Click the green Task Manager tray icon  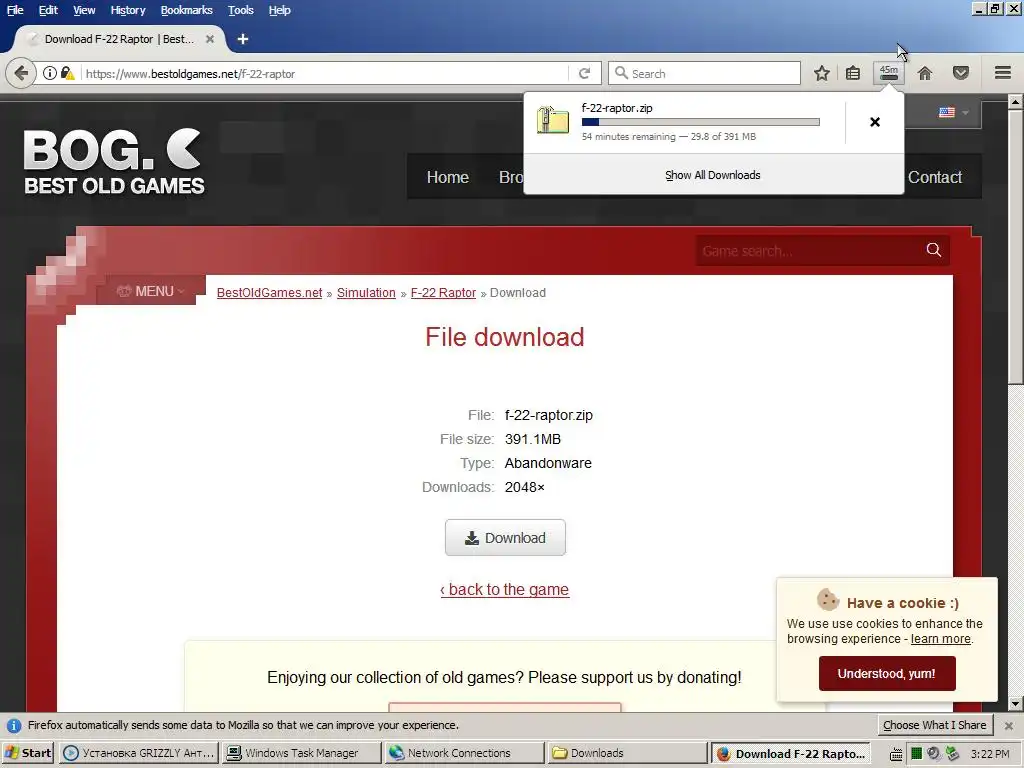916,754
